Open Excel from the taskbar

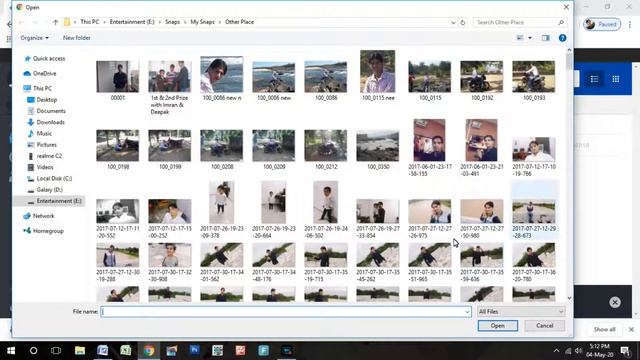(x=126, y=351)
